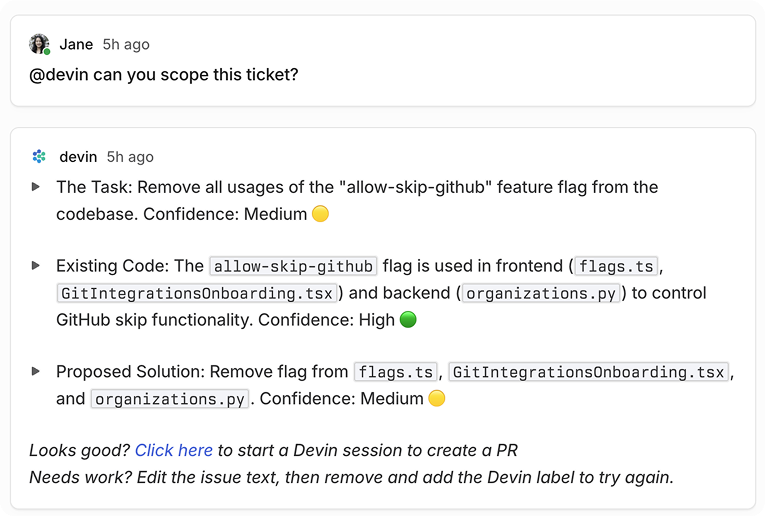Screen dimensions: 765x517
Task: Click the organizations.py tag in Proposed Solution
Action: (170, 399)
